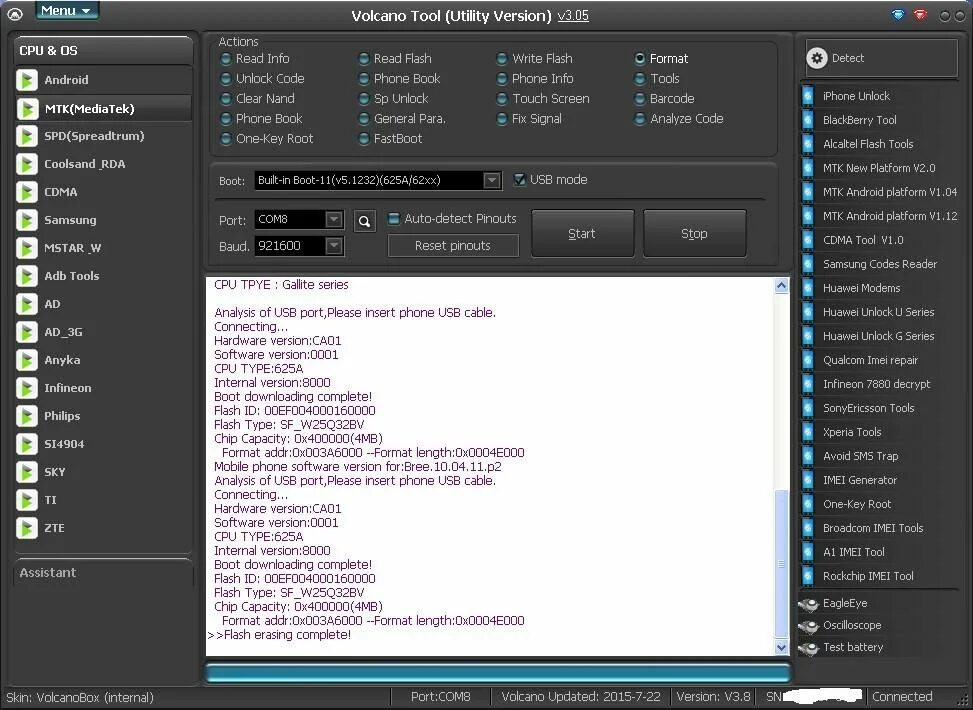Viewport: 973px width, 710px height.
Task: Click the log scrollbar up arrow
Action: point(782,285)
